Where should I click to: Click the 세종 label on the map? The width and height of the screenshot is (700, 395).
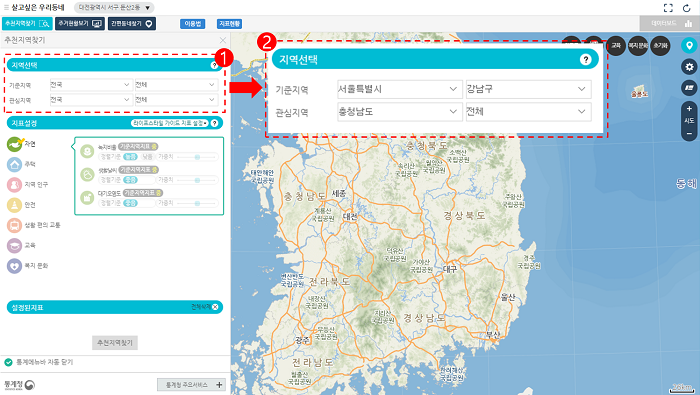pos(339,193)
